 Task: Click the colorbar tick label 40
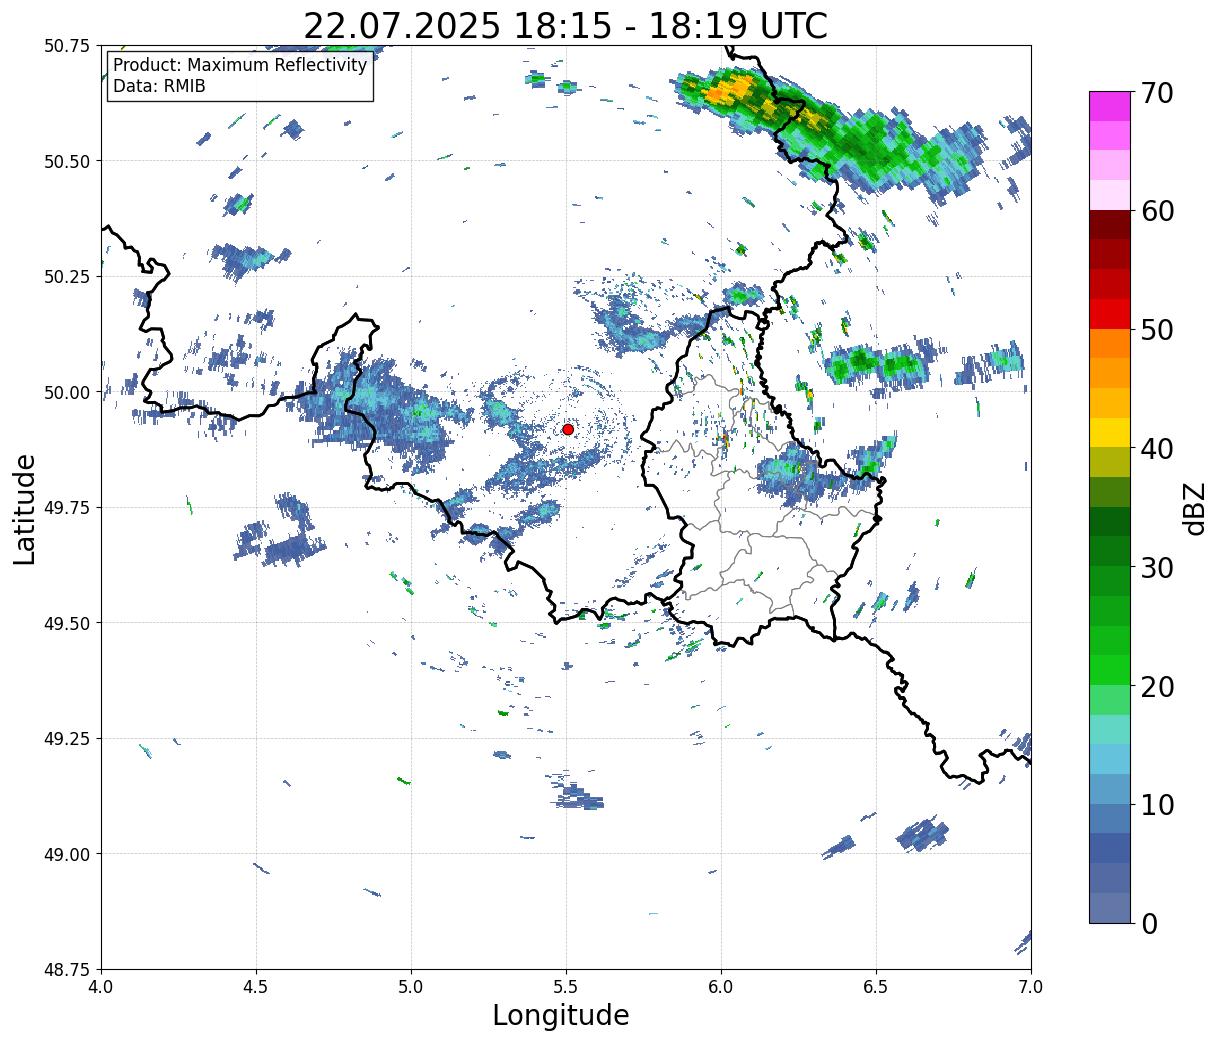tap(1158, 449)
